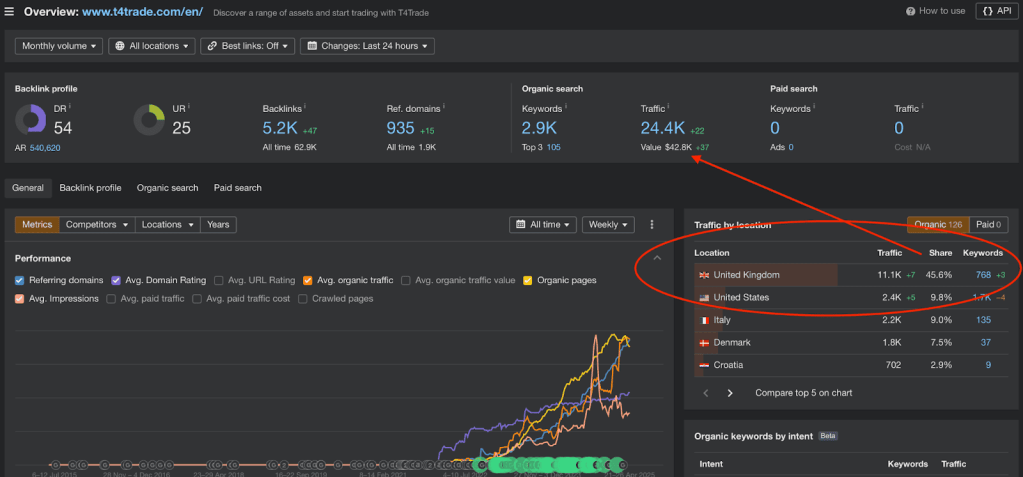
Task: Click info icon beside organic Traffic
Action: pos(669,106)
